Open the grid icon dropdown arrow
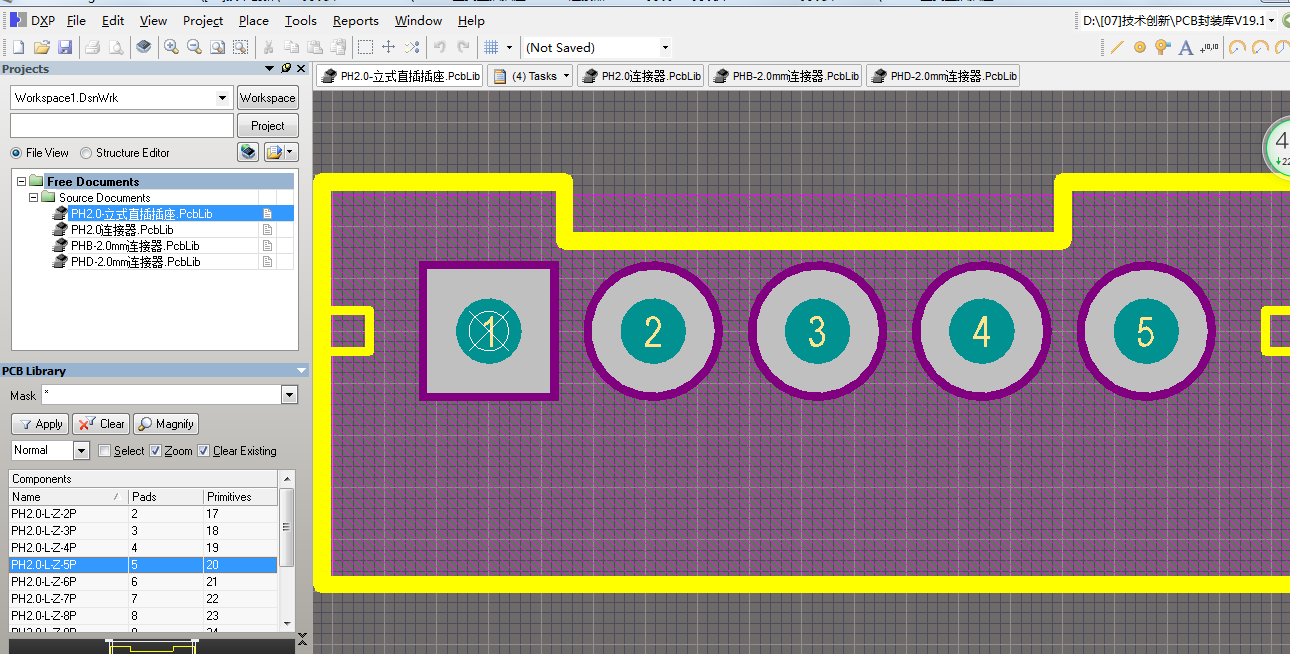This screenshot has height=654, width=1290. (509, 47)
